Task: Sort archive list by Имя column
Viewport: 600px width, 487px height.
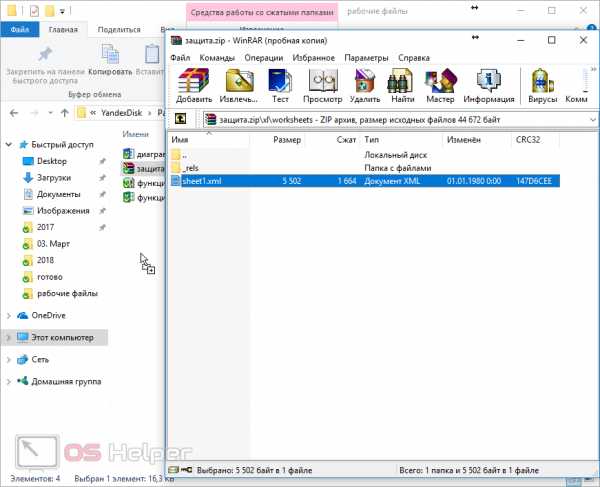Action: click(x=209, y=140)
